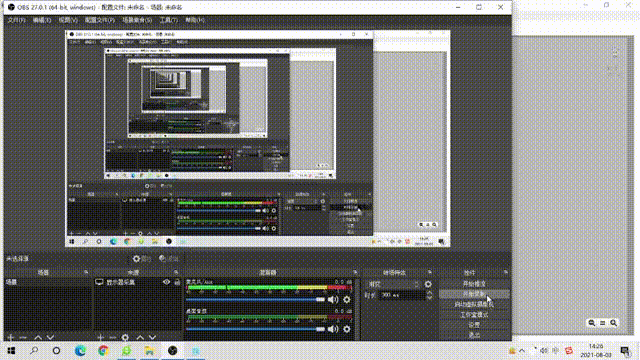The width and height of the screenshot is (640, 360).
Task: Open Mic/Aux audio settings gear
Action: (347, 300)
